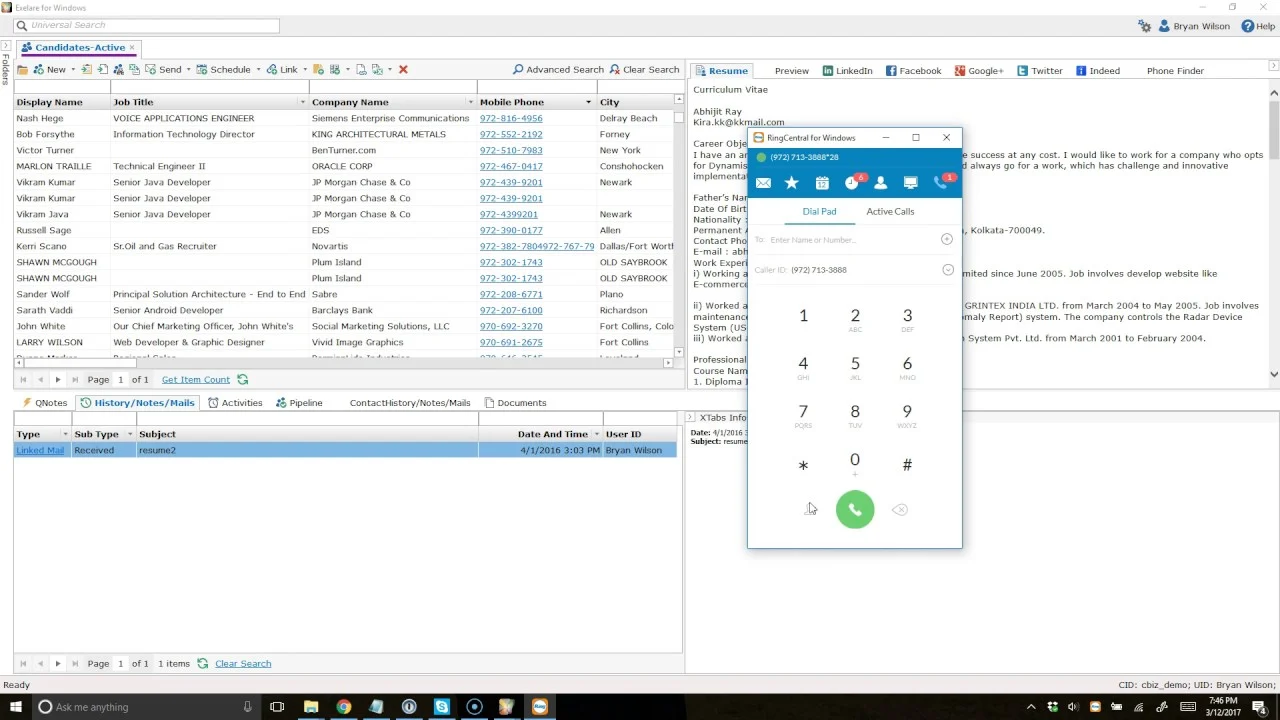Open Skype from the taskbar
This screenshot has height=720, width=1280.
(x=441, y=707)
